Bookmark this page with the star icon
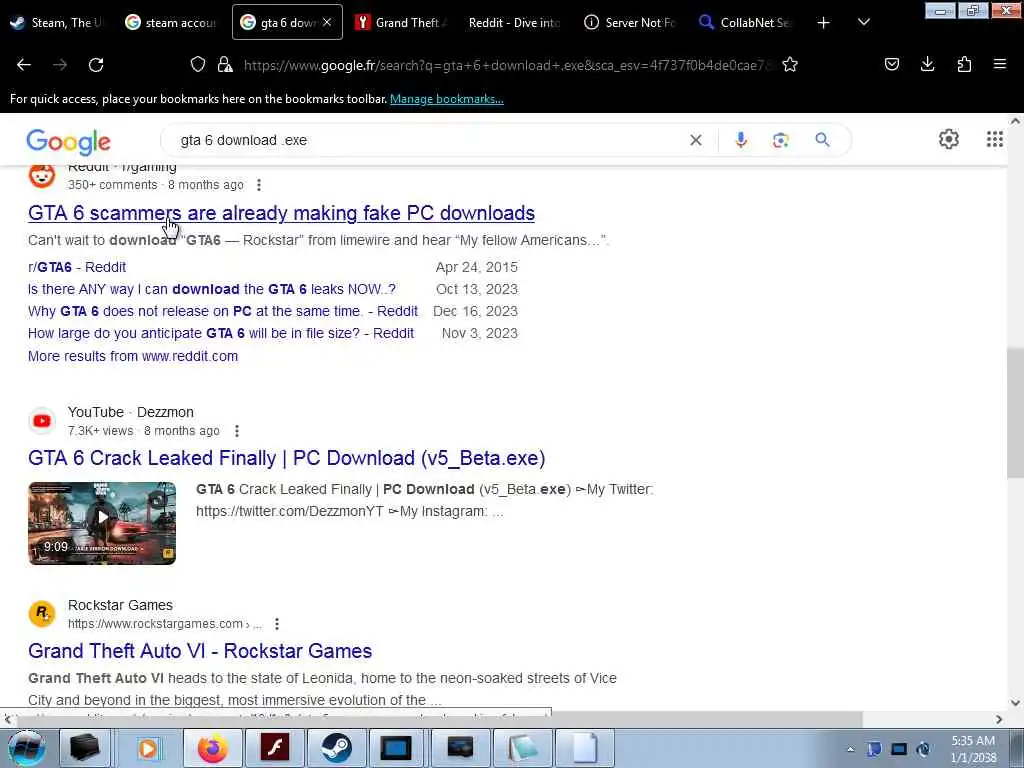 [x=790, y=64]
